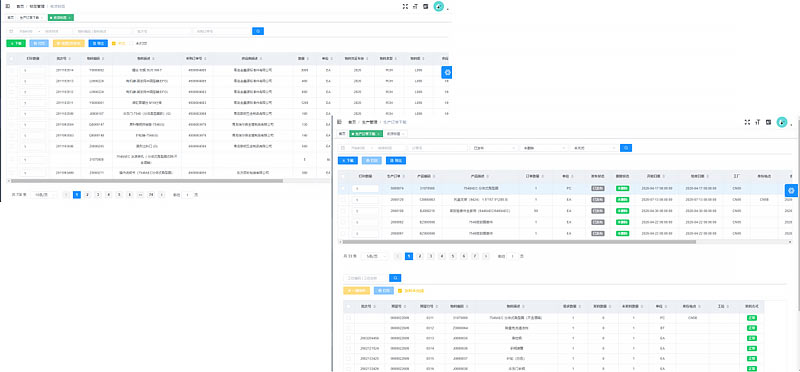
Task: Click the blue search button below the production order table
Action: pos(395,278)
